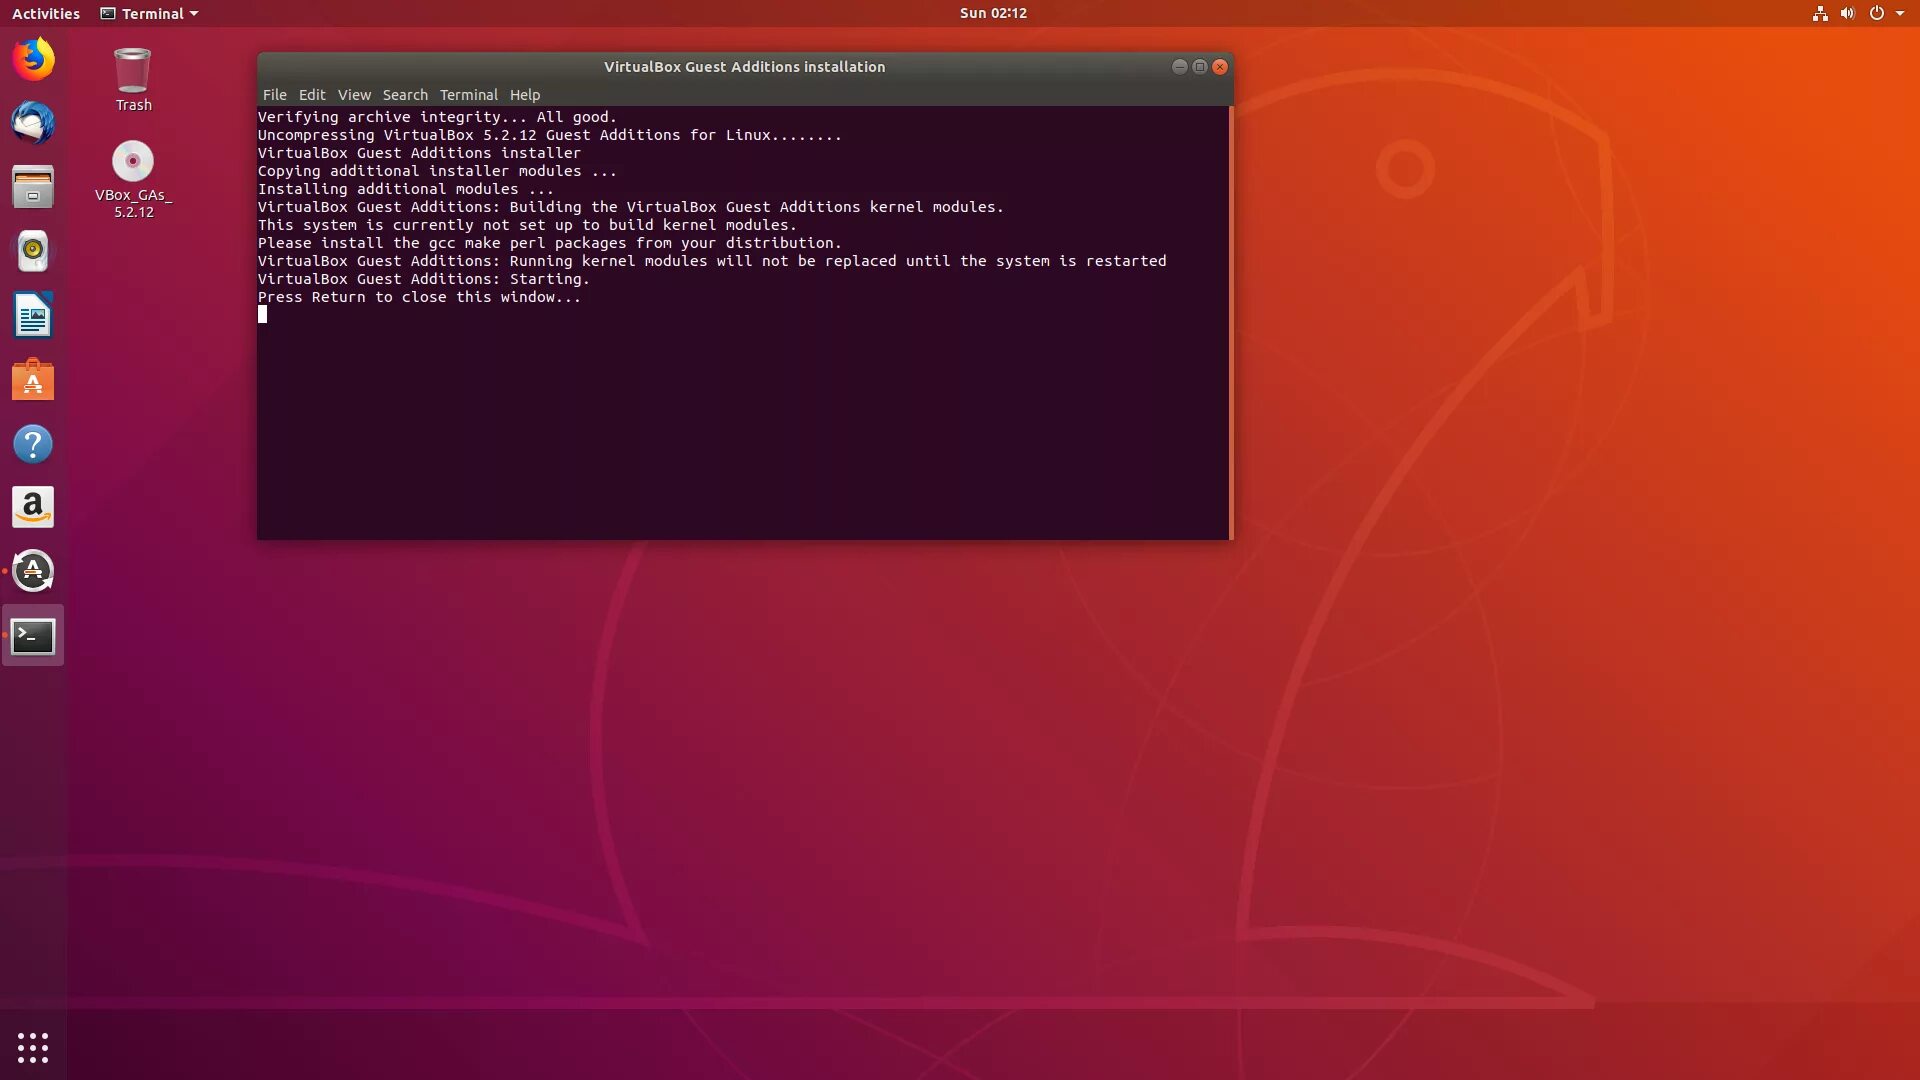Open the Terminal menu in menubar

(x=468, y=95)
